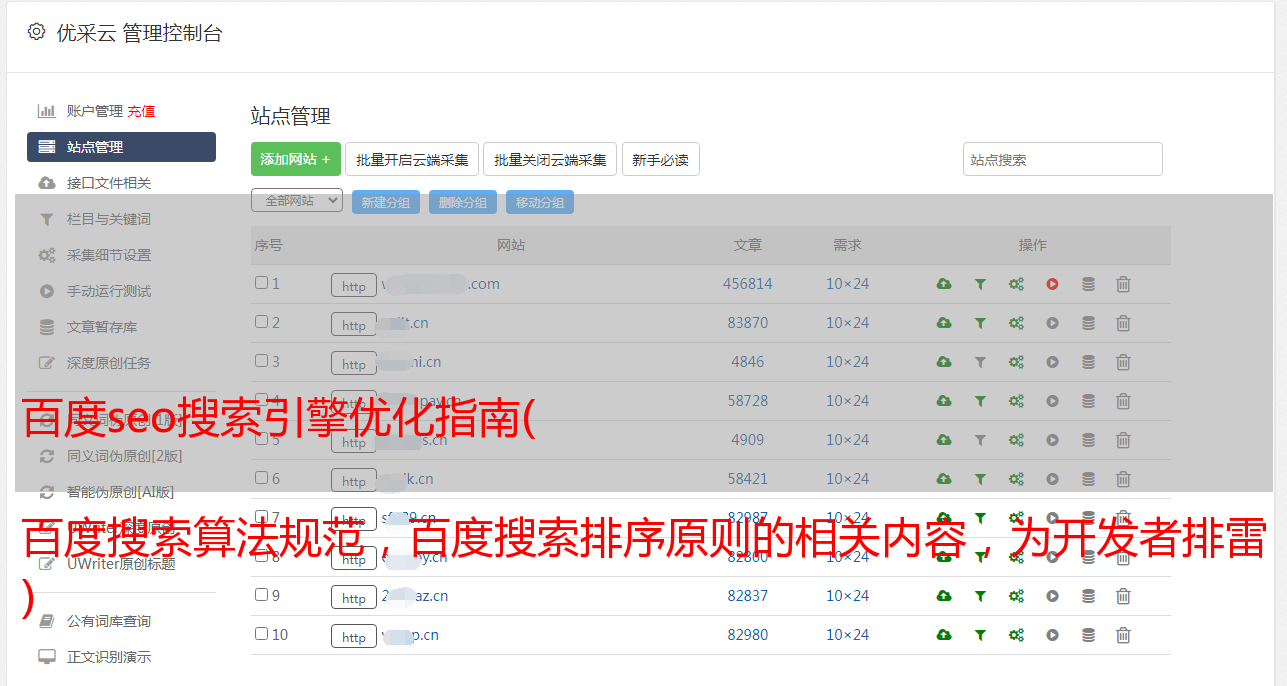Open database stack icon in row 6
Screen dimensions: 1287x686
click(1088, 479)
